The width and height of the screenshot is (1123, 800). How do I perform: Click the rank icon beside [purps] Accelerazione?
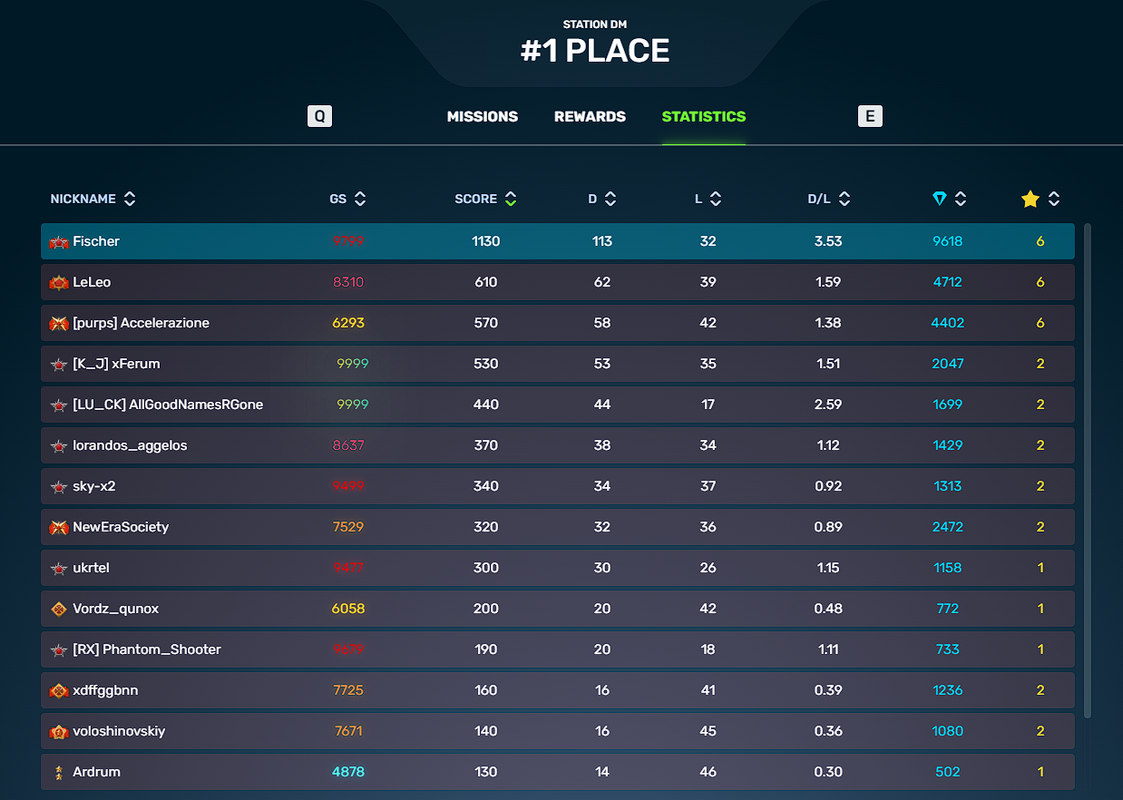[x=59, y=324]
